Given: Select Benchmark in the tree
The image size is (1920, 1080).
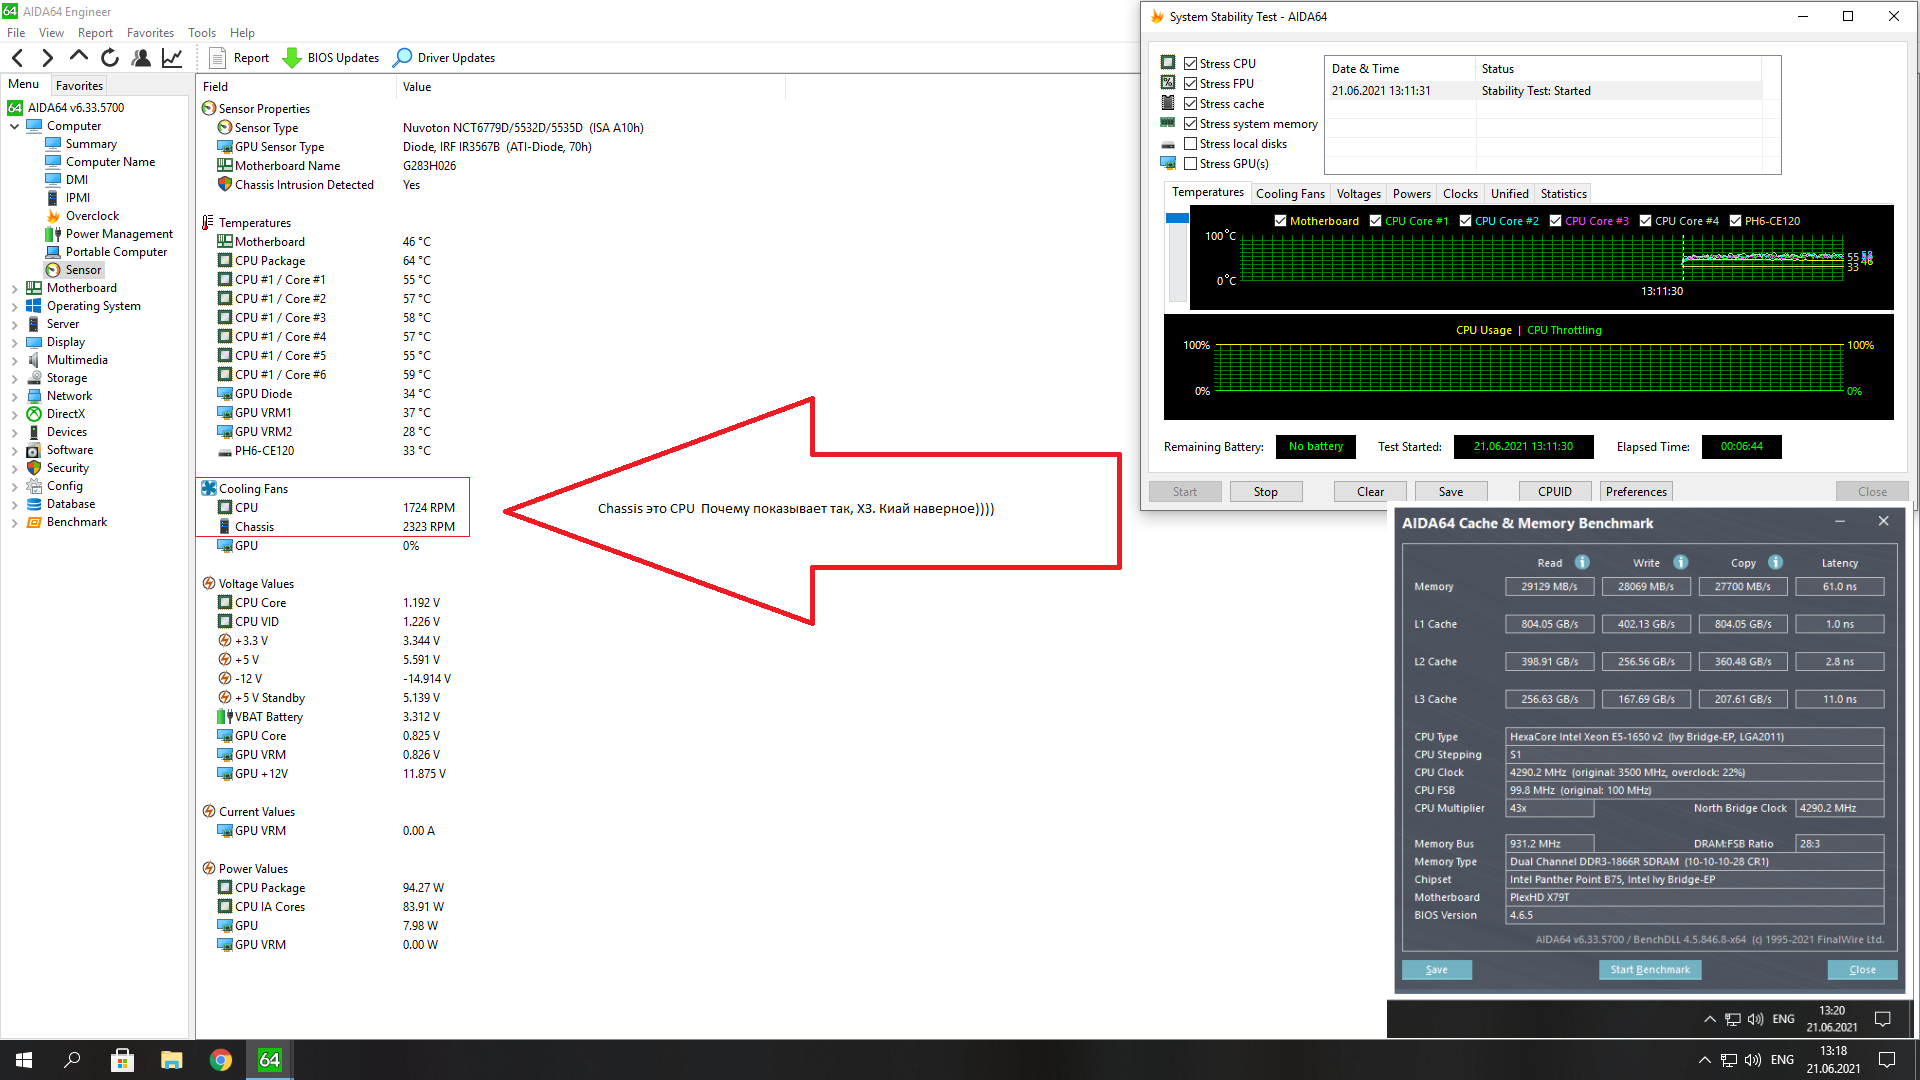Looking at the screenshot, I should [76, 522].
